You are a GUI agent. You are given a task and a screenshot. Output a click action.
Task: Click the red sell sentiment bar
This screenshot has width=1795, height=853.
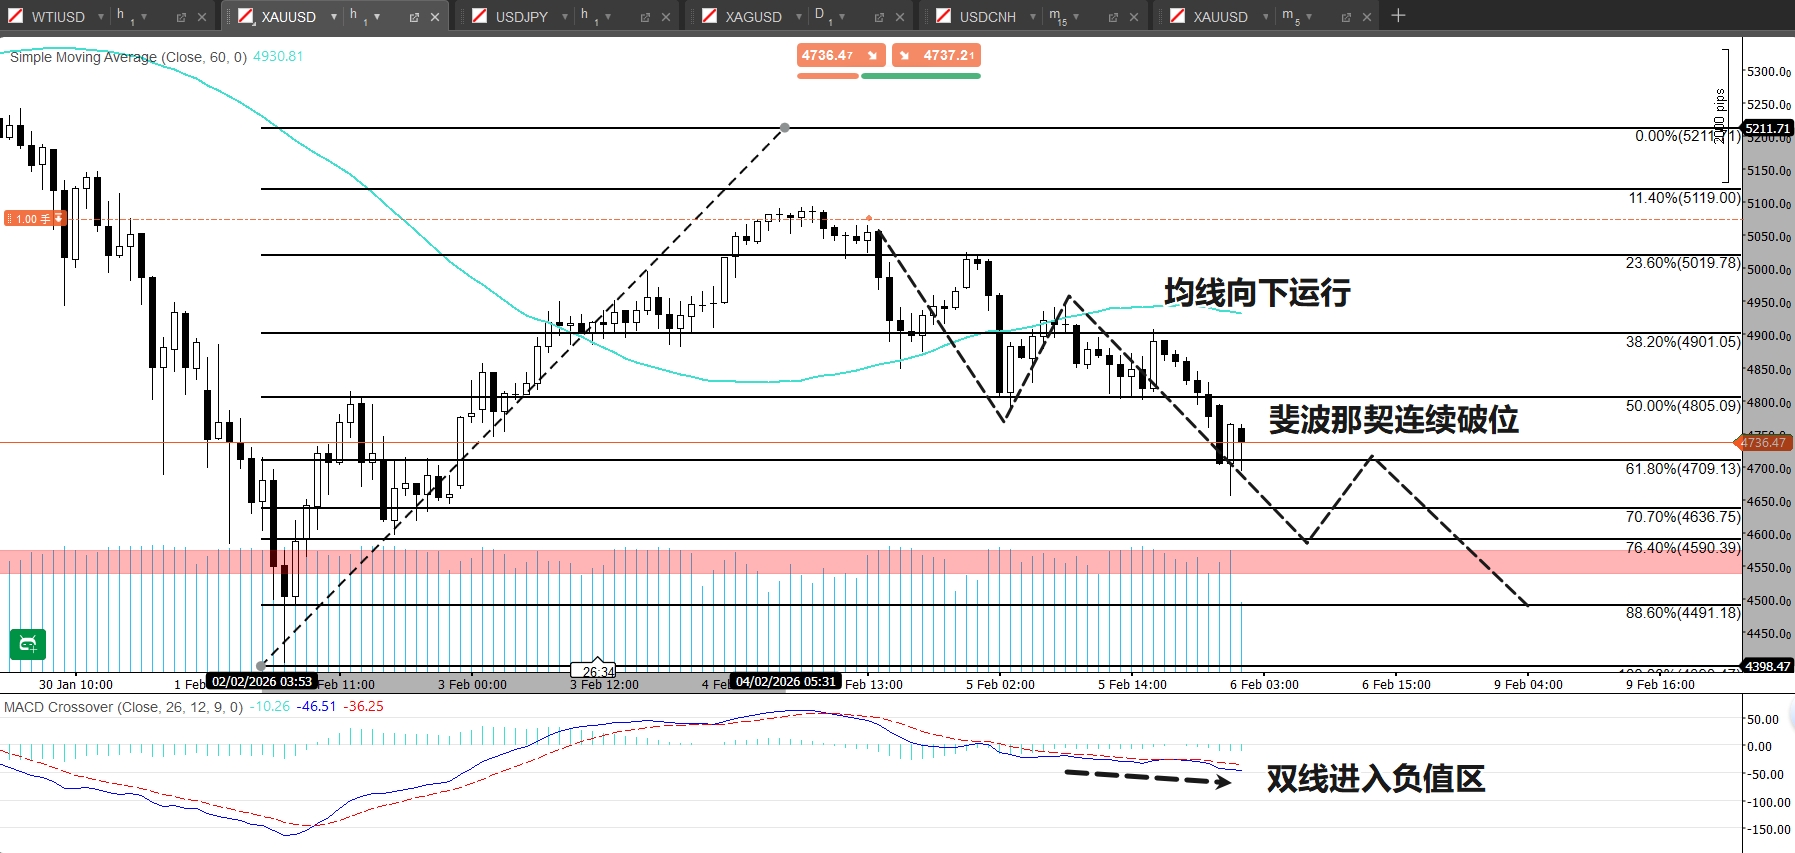tap(828, 76)
